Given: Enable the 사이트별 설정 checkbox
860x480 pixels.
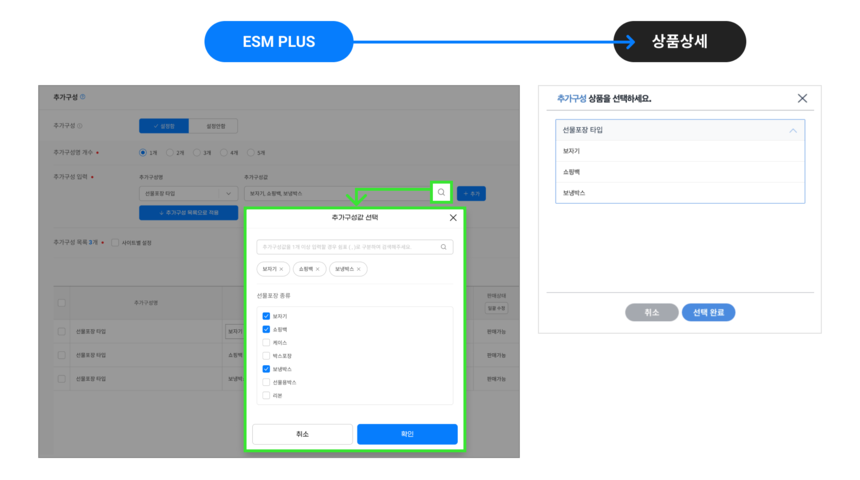Looking at the screenshot, I should point(115,242).
